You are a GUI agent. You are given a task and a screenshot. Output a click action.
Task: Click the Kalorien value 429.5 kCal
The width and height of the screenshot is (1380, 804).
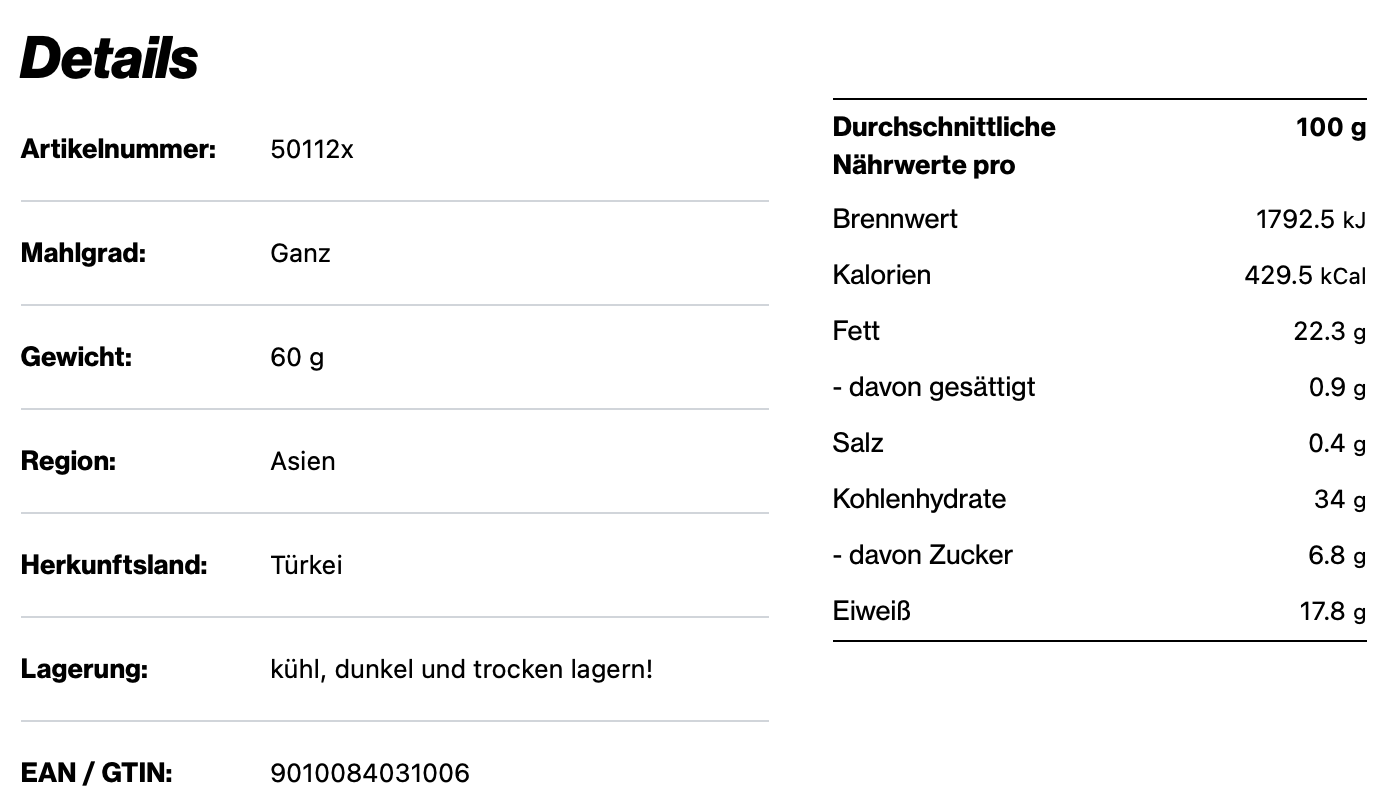click(1304, 276)
